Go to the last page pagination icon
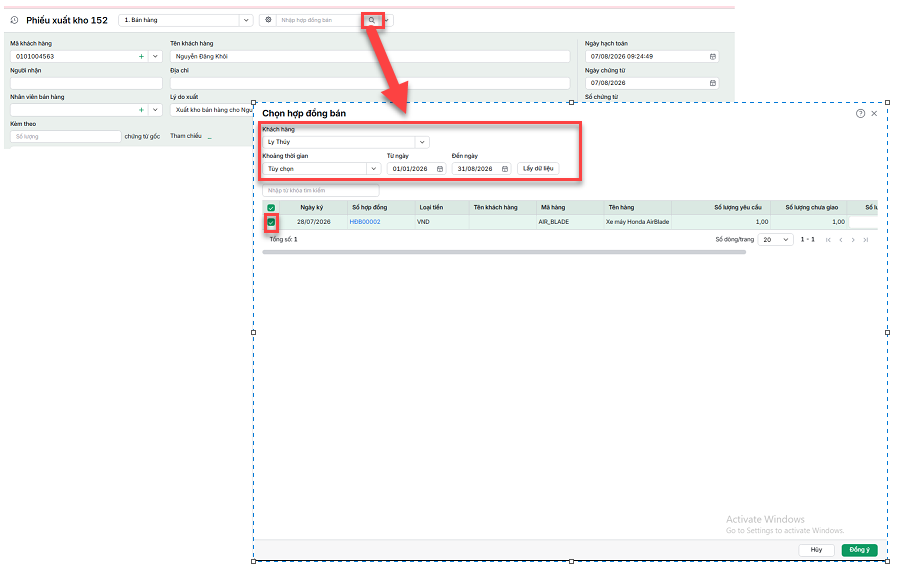Viewport: 897px width, 567px height. click(866, 240)
